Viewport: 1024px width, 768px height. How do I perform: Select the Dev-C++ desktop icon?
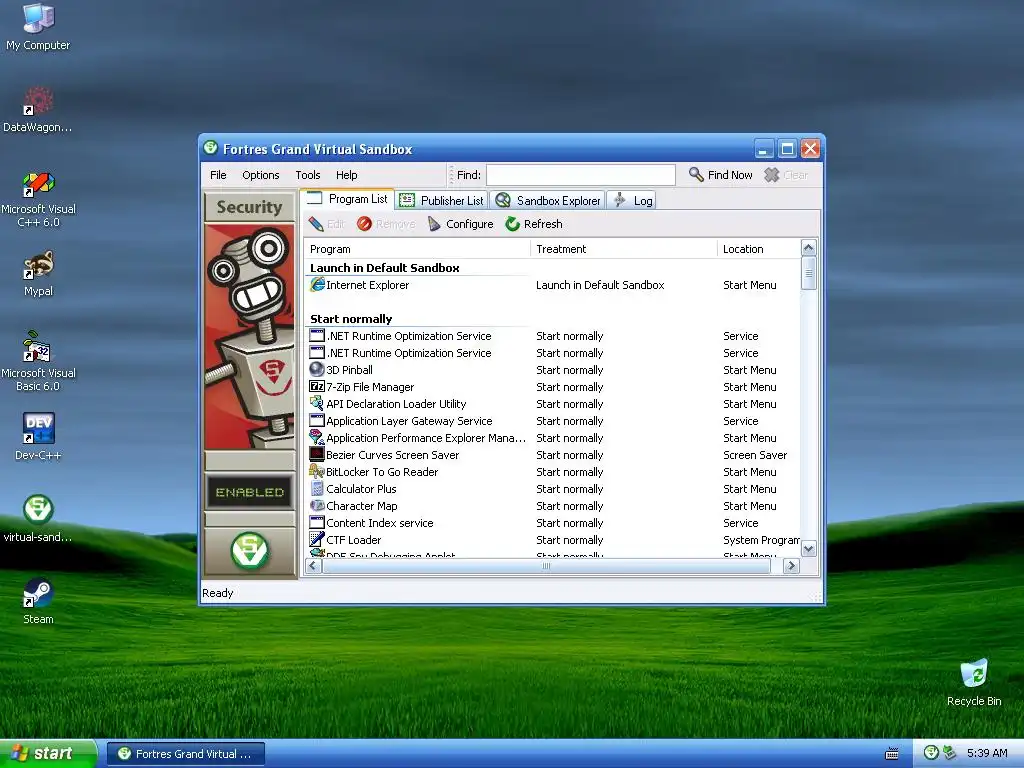tap(38, 436)
